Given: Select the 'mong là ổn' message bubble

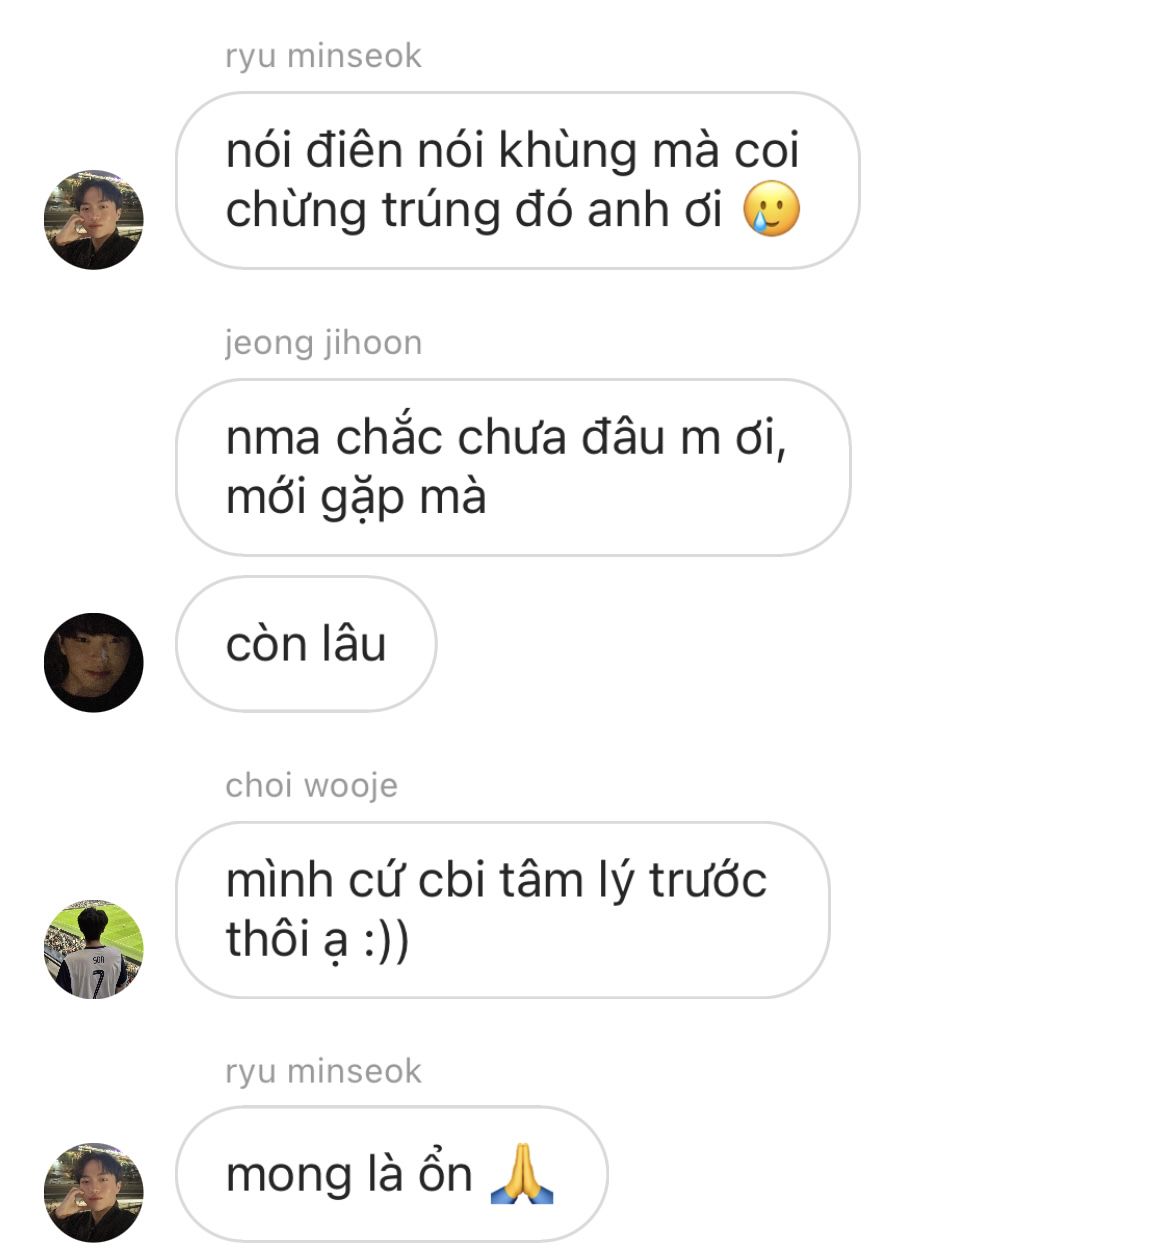Looking at the screenshot, I should point(392,1174).
